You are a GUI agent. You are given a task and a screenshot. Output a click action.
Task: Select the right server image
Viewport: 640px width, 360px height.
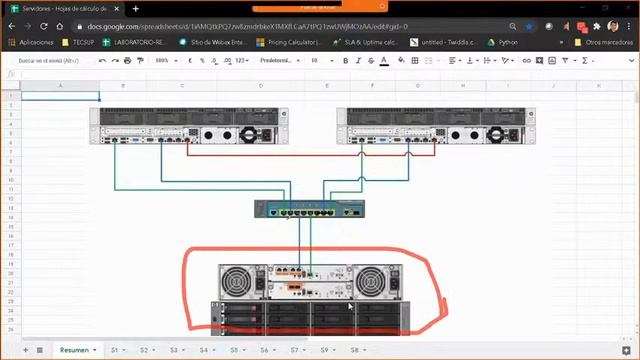tap(436, 126)
